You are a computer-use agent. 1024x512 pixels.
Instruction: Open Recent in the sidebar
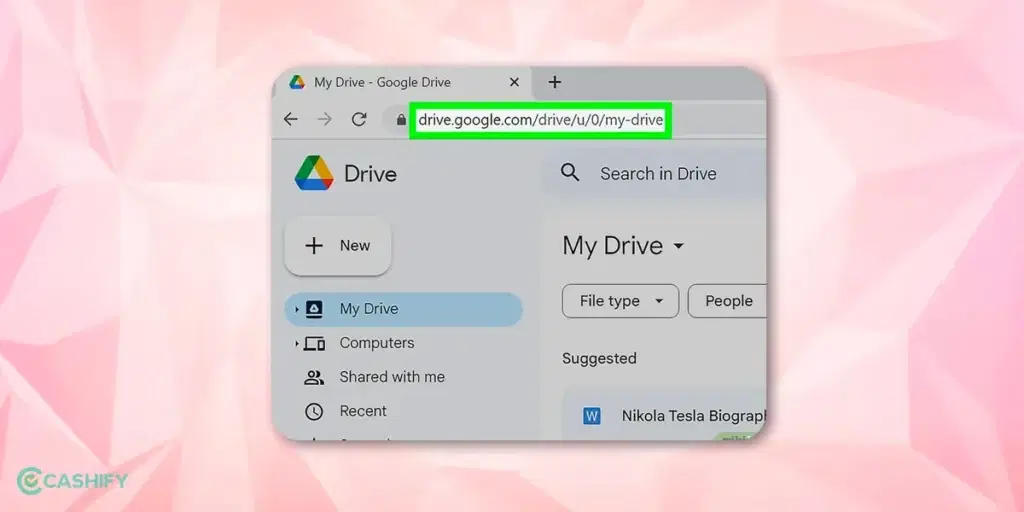point(363,411)
